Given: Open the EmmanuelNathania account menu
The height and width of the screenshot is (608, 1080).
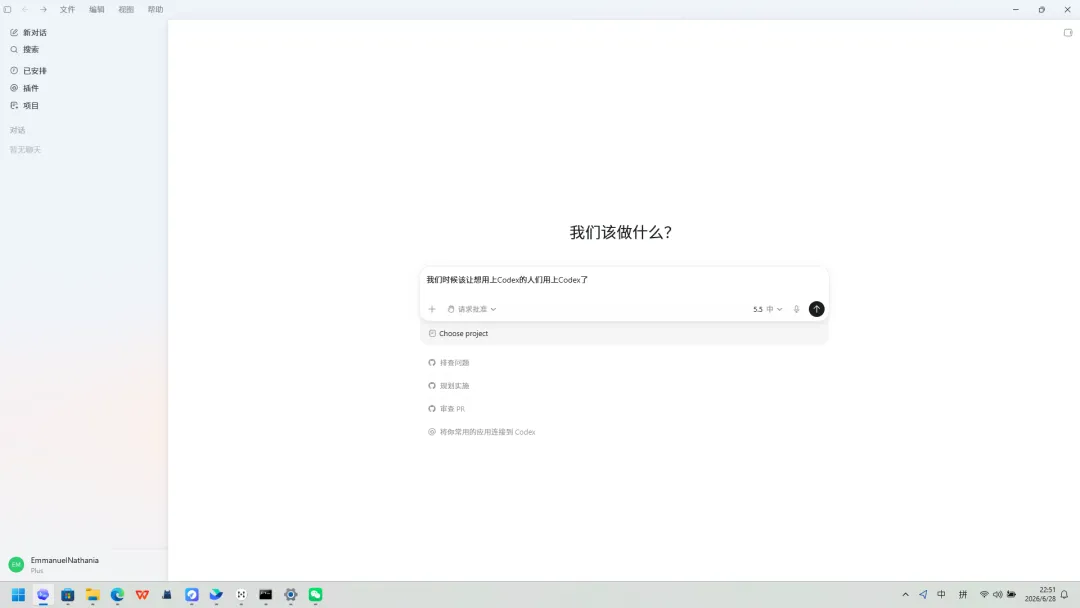Looking at the screenshot, I should [x=83, y=565].
